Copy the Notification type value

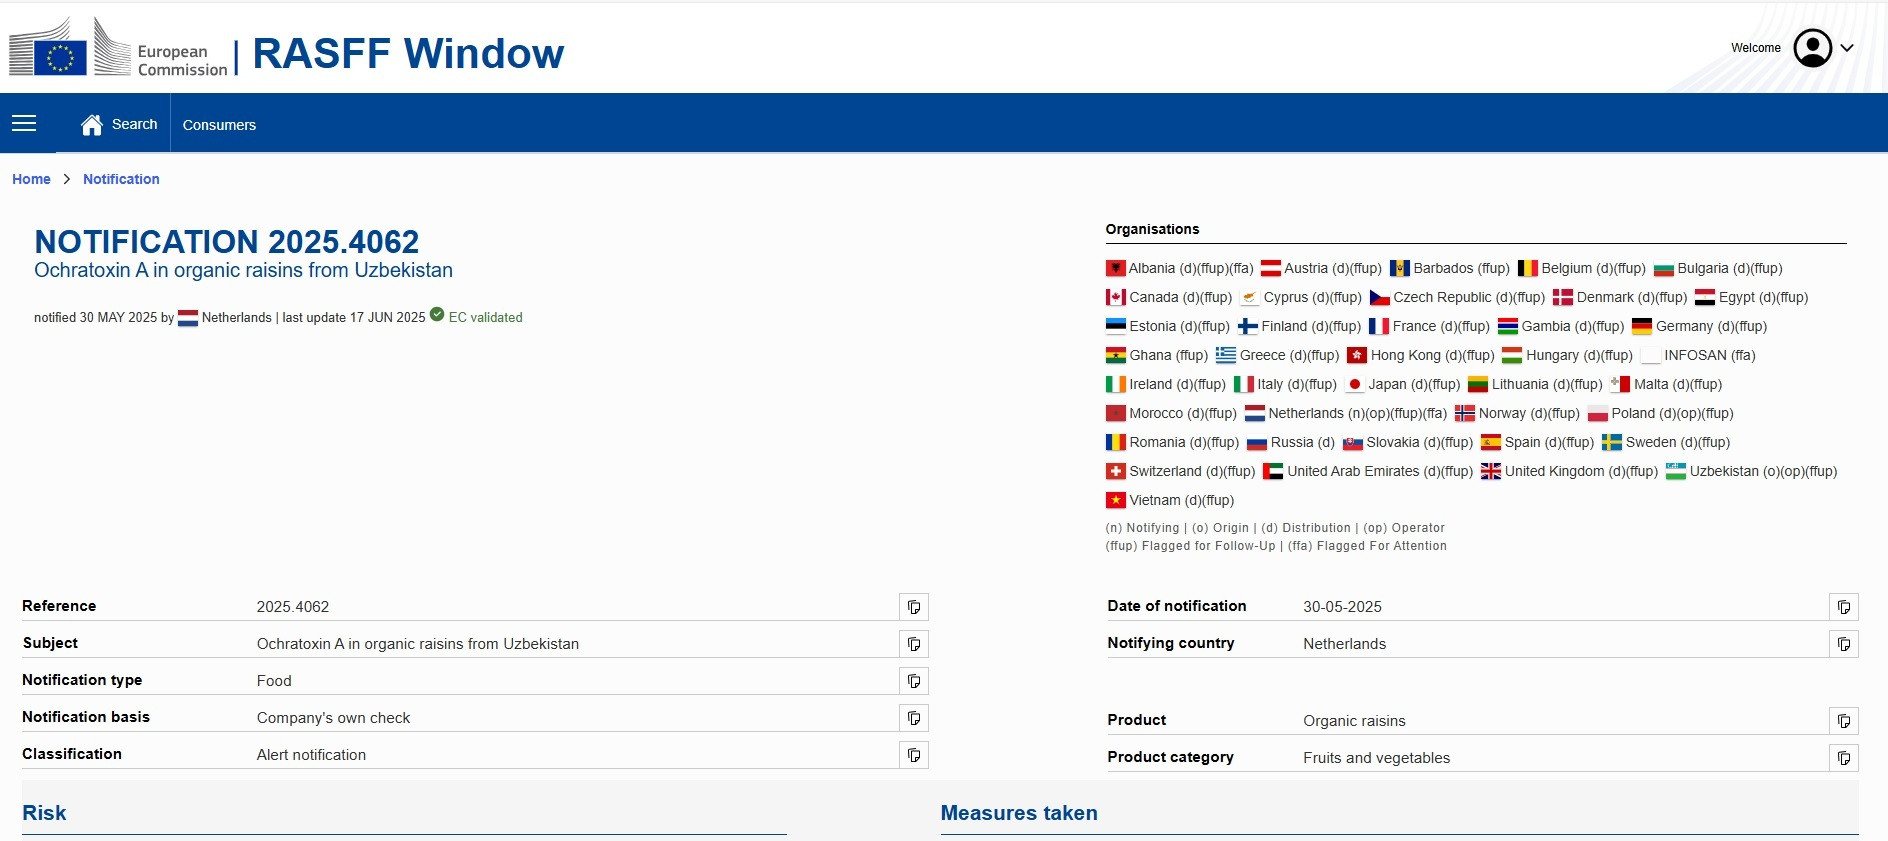[x=913, y=681]
